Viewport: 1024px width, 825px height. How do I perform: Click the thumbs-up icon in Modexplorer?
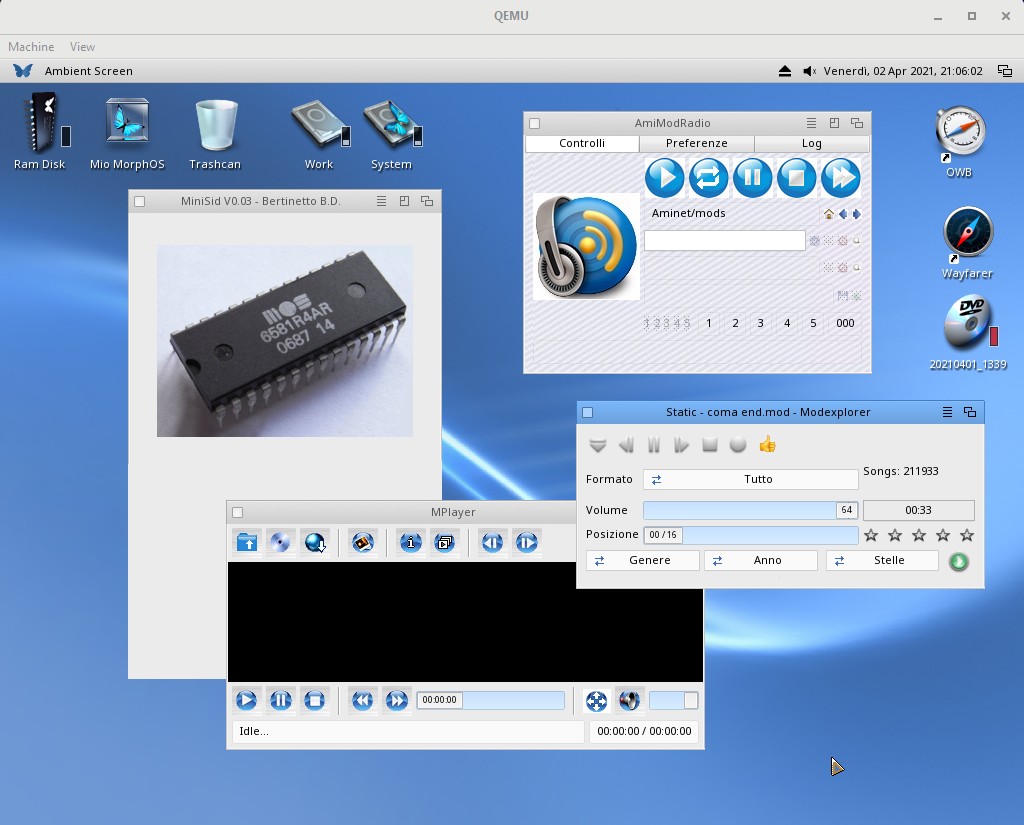[x=767, y=445]
